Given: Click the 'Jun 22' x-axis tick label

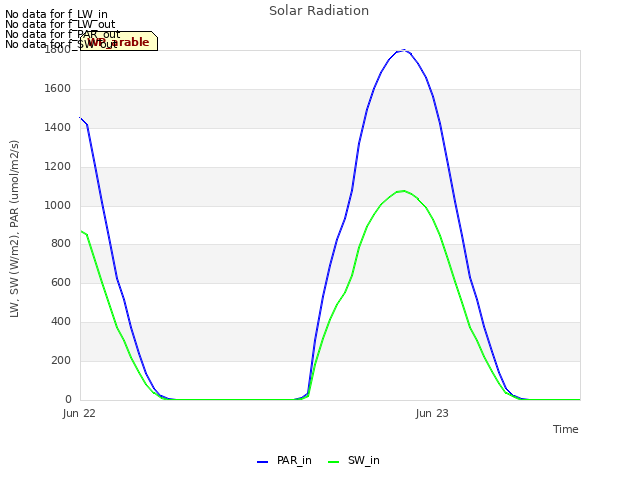Looking at the screenshot, I should tap(79, 413).
